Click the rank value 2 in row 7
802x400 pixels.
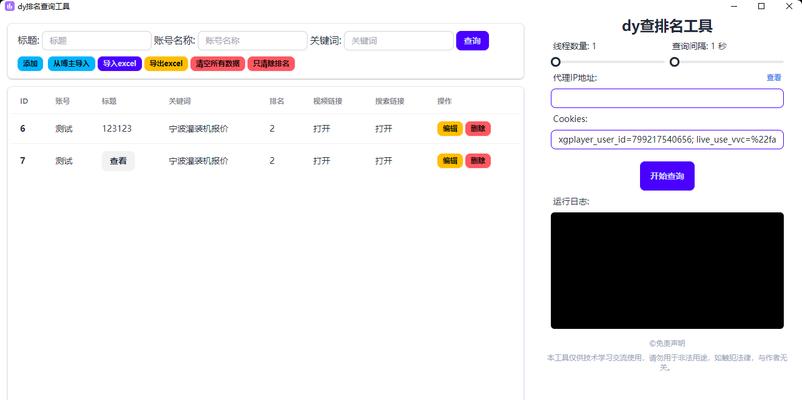(x=272, y=161)
